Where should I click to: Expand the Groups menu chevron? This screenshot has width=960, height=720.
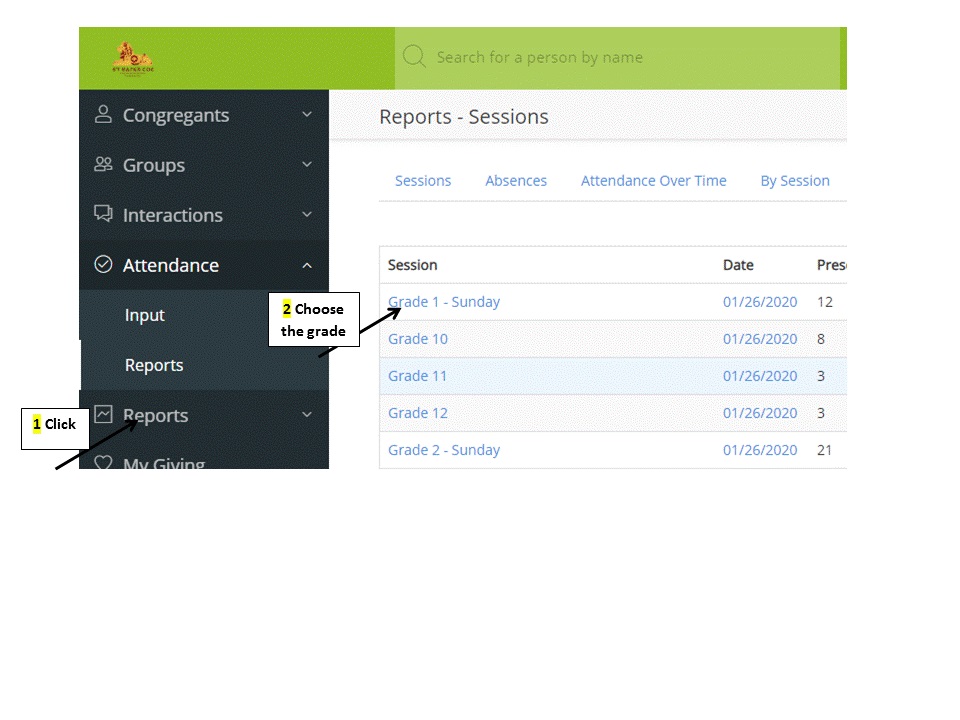tap(307, 164)
